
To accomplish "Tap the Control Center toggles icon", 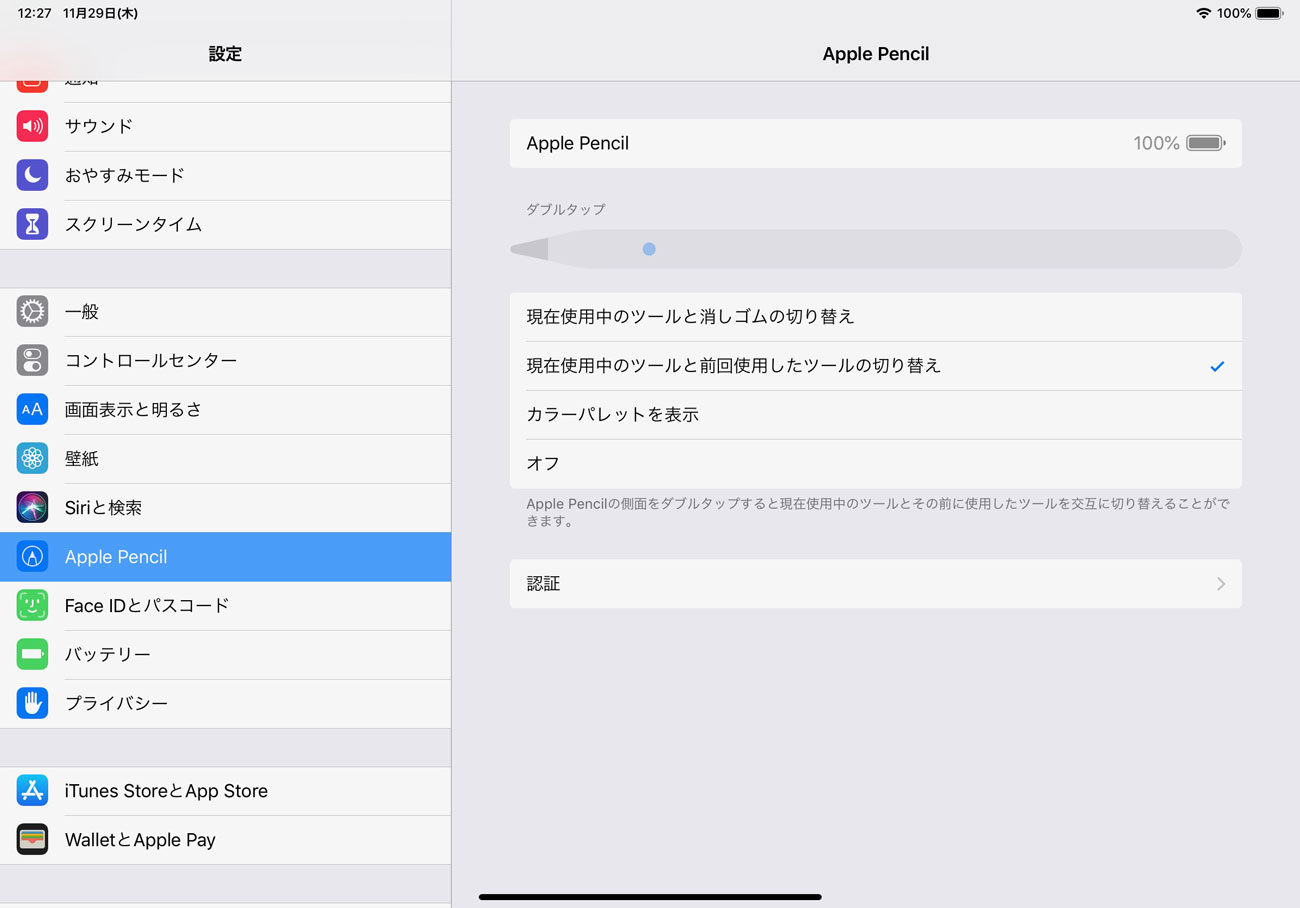I will pos(32,361).
